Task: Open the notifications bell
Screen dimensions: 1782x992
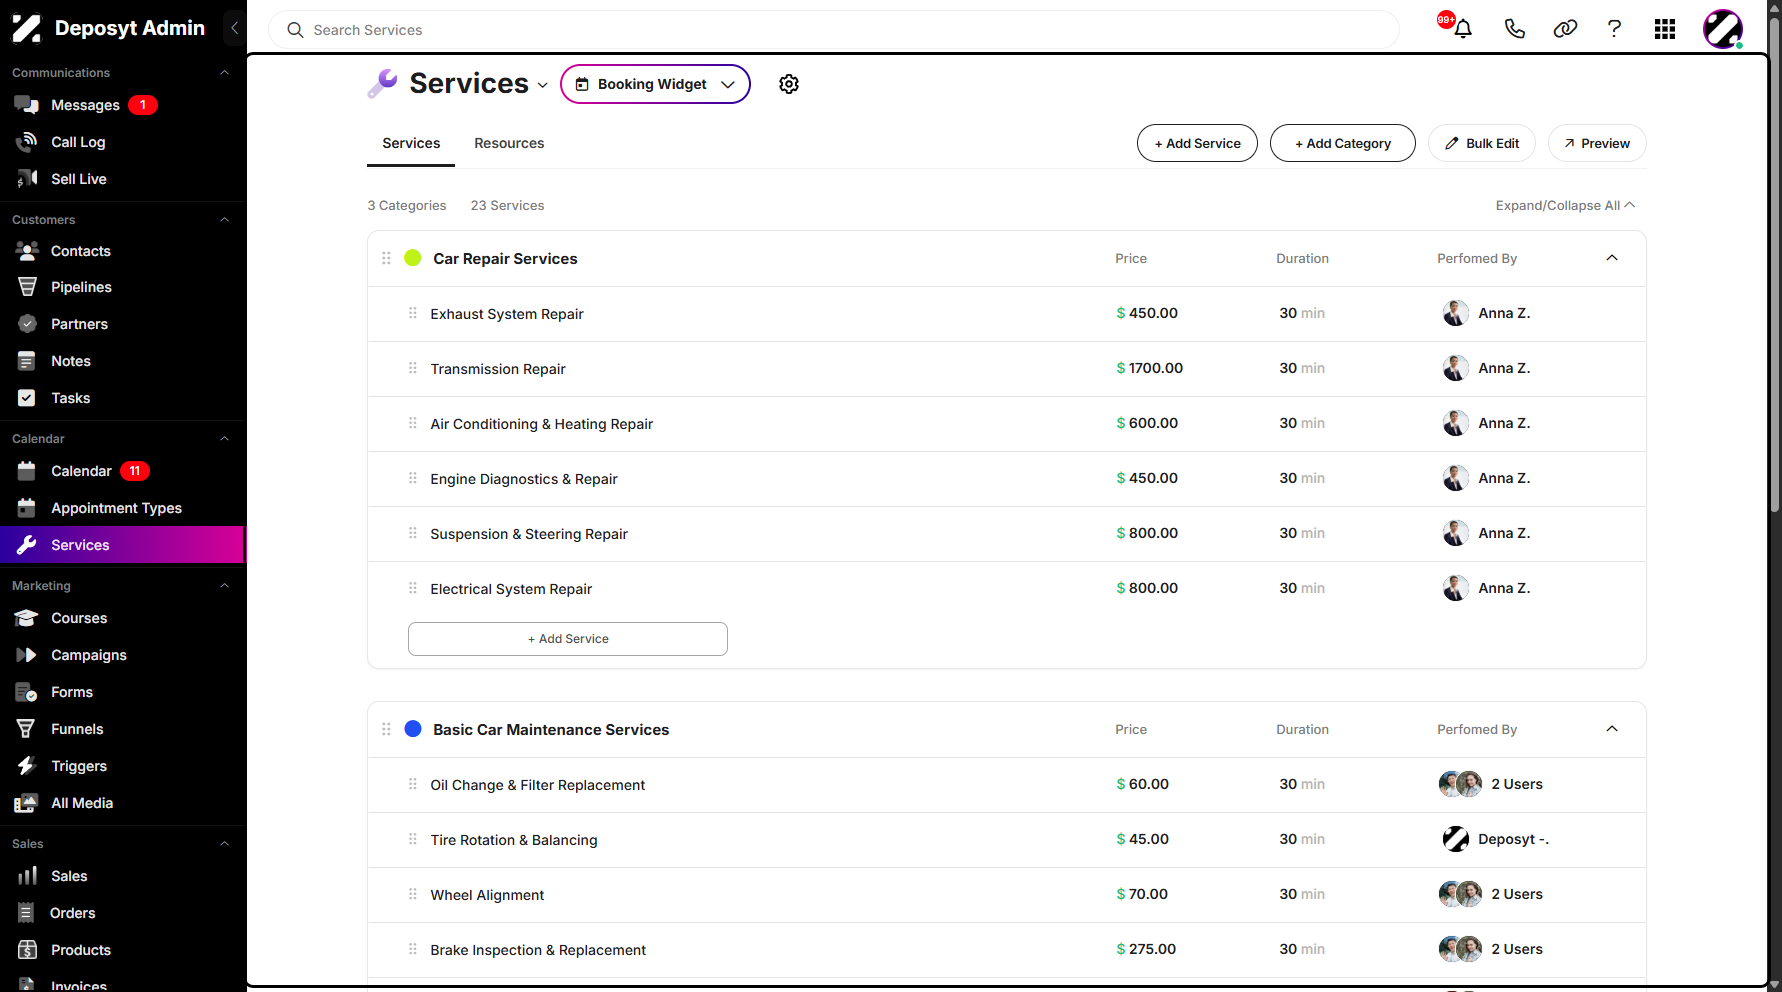Action: tap(1462, 29)
